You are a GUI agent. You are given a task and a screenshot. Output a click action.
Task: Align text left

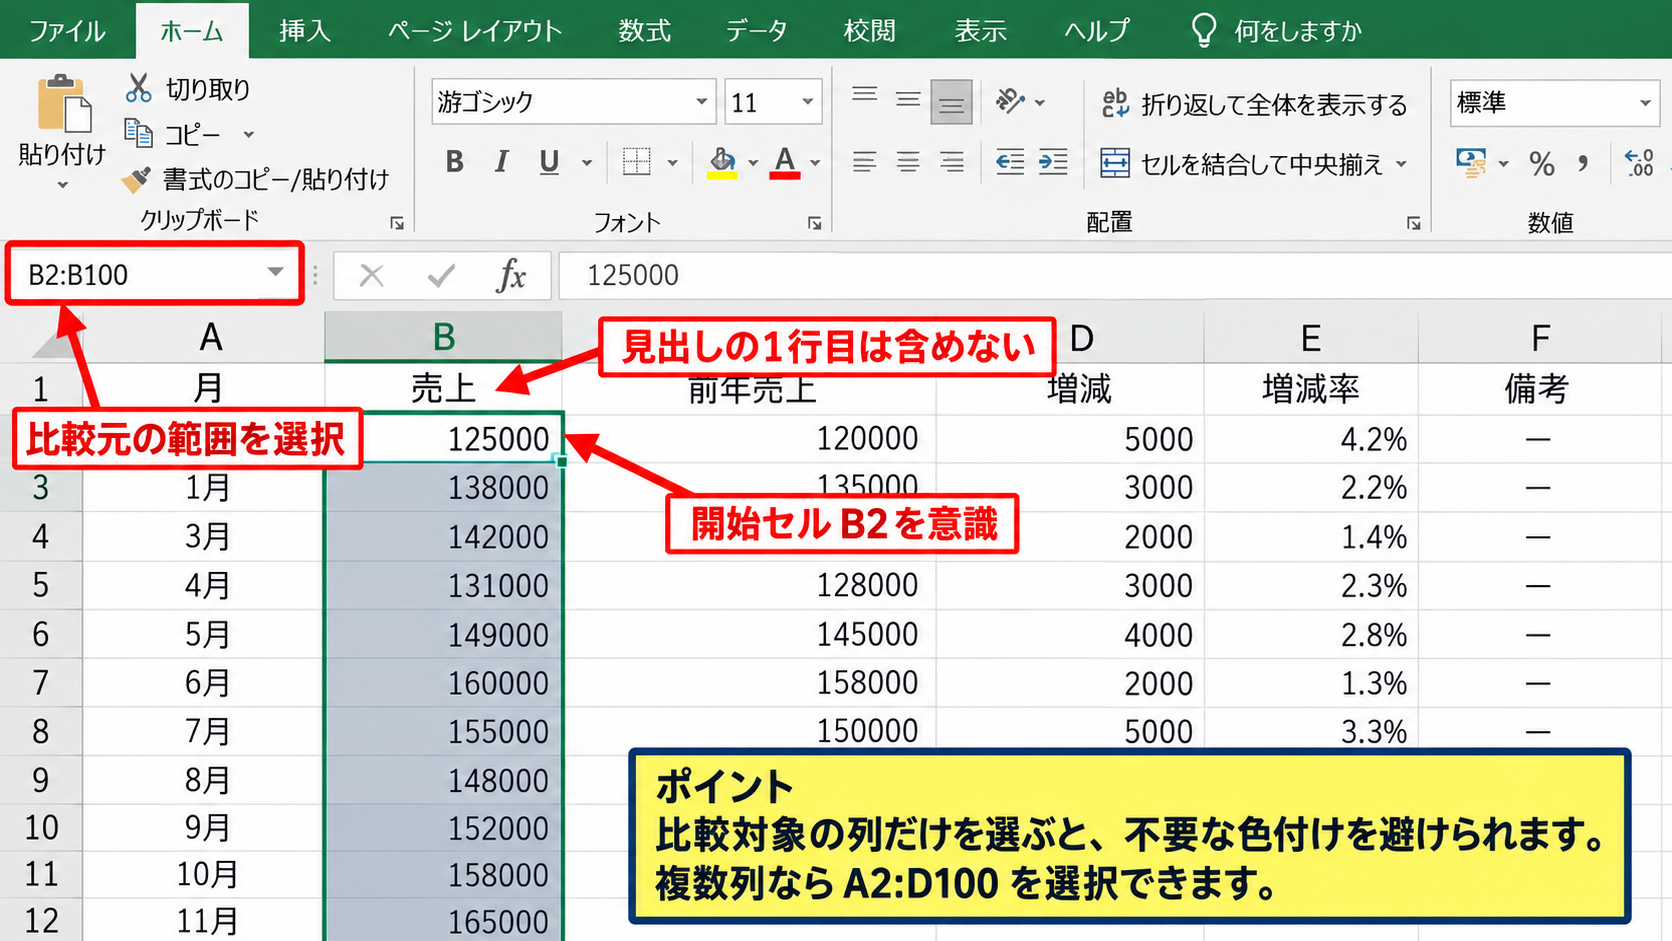[x=865, y=162]
